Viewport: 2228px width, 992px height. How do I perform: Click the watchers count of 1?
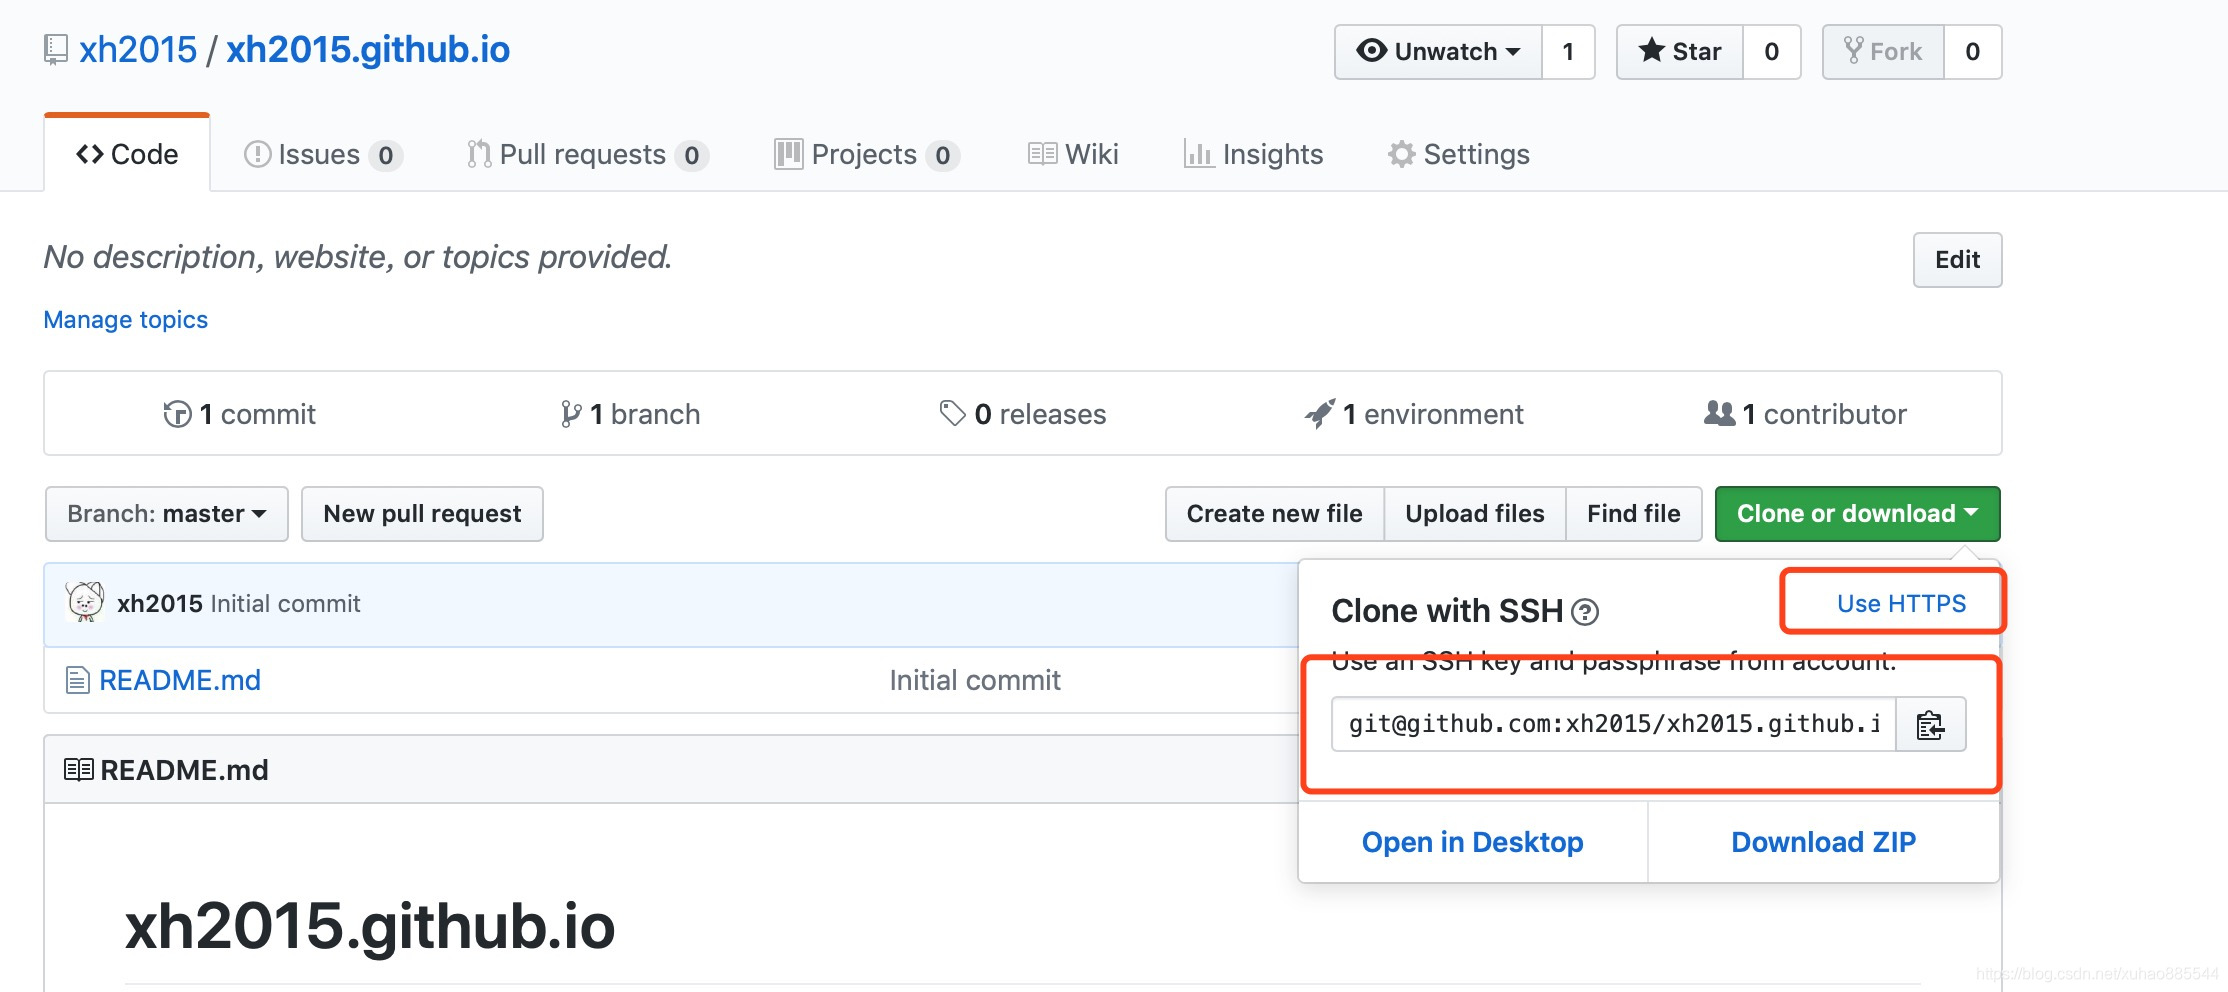pos(1568,52)
